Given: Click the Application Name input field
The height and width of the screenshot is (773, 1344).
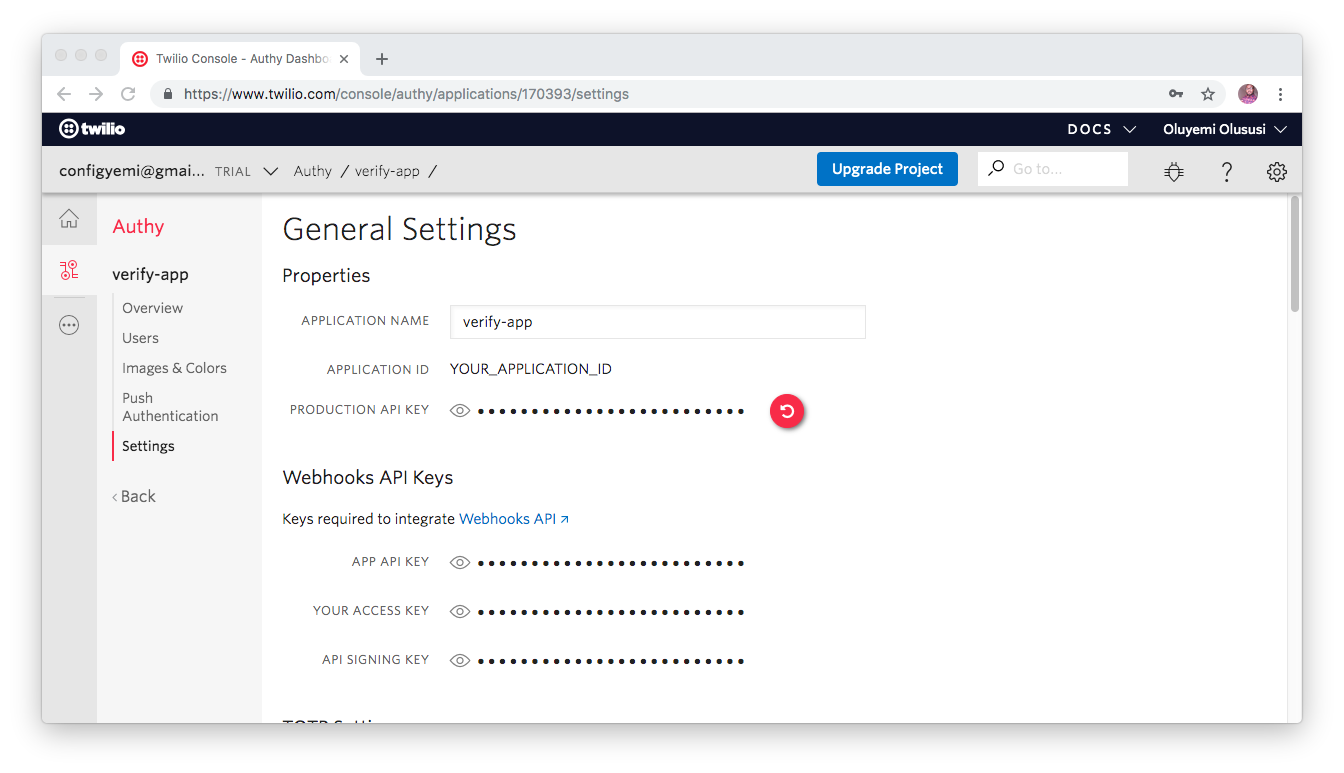Looking at the screenshot, I should [657, 322].
